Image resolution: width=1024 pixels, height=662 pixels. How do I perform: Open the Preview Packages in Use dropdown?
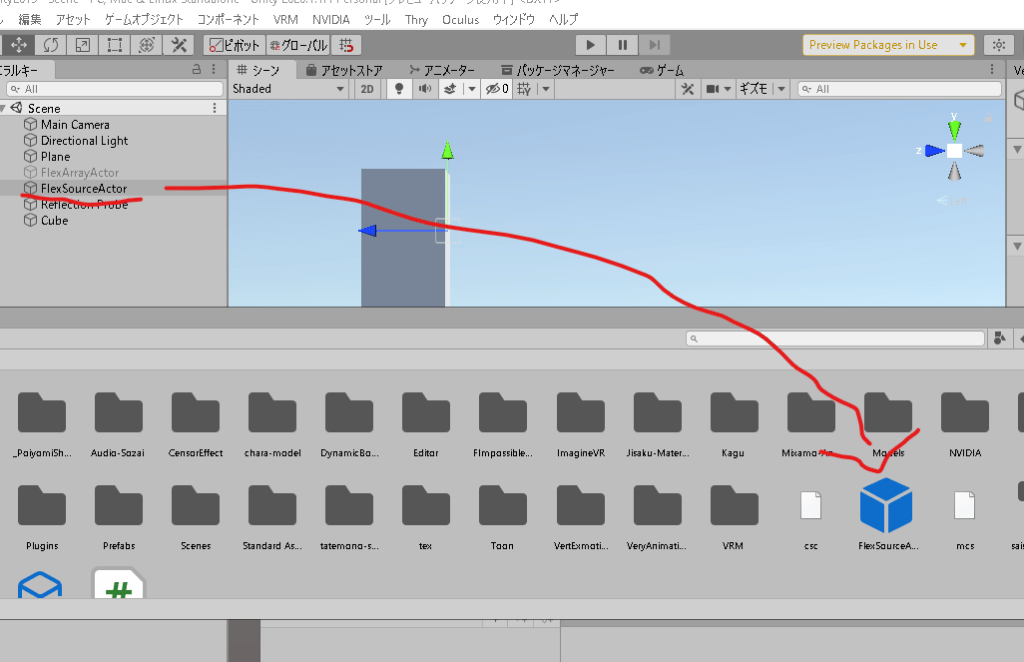pos(888,45)
